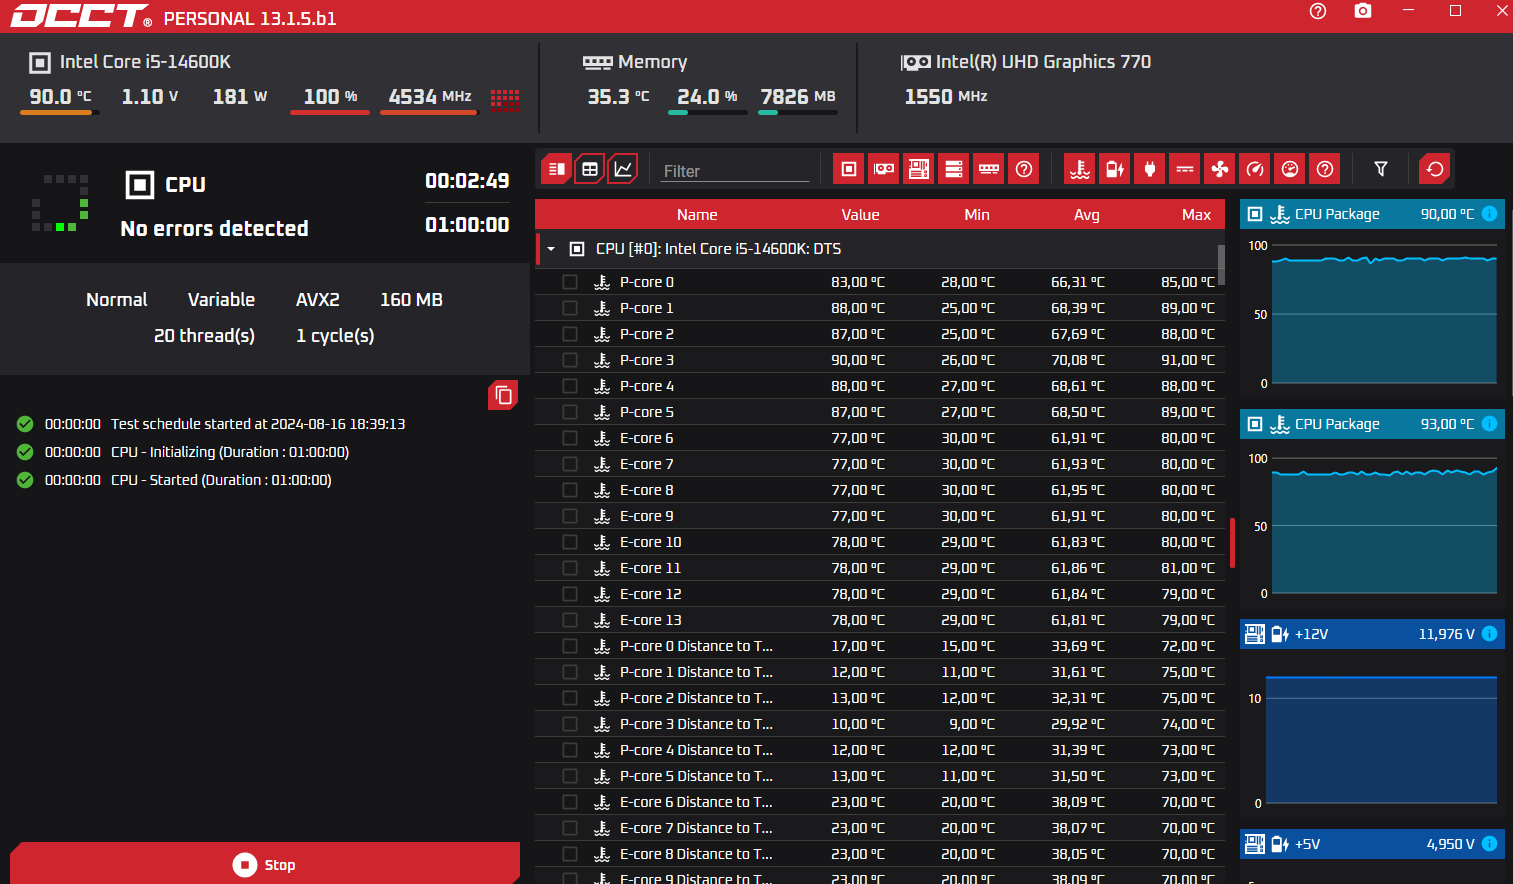Viewport: 1513px width, 884px height.
Task: Open info for the +12V graph
Action: 1489,634
